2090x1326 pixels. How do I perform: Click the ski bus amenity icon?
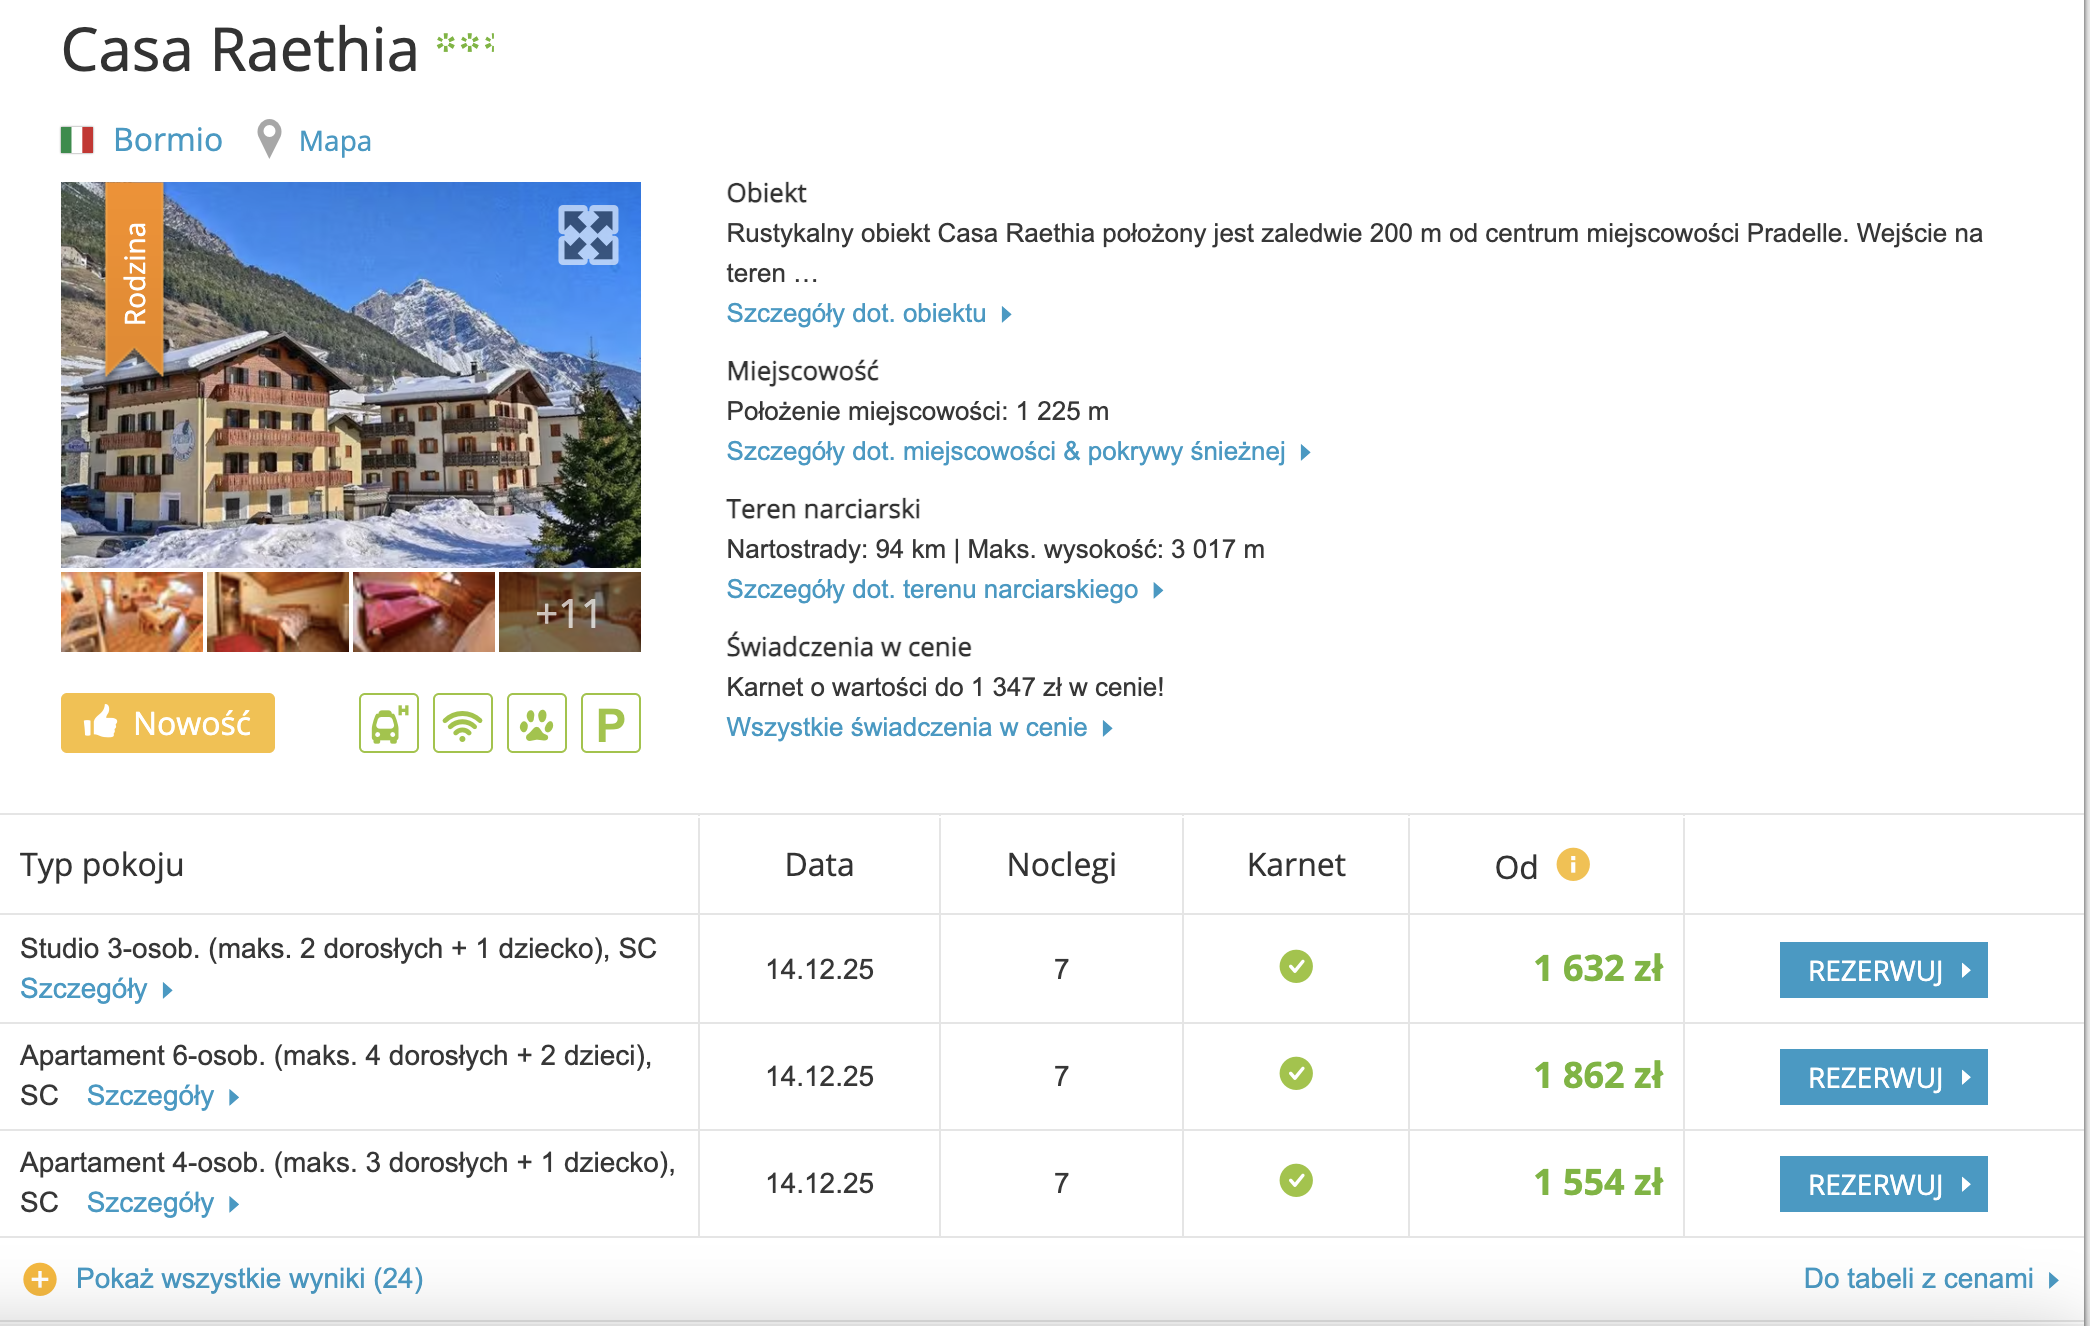pos(389,723)
